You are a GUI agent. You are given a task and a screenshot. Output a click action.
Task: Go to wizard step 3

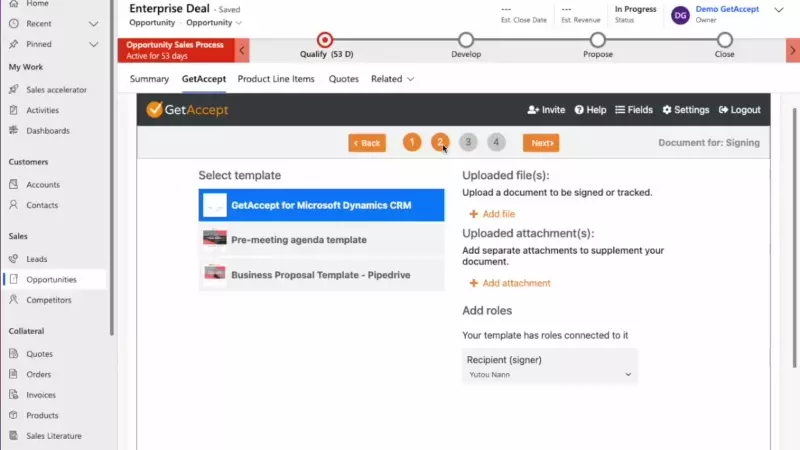[x=468, y=142]
